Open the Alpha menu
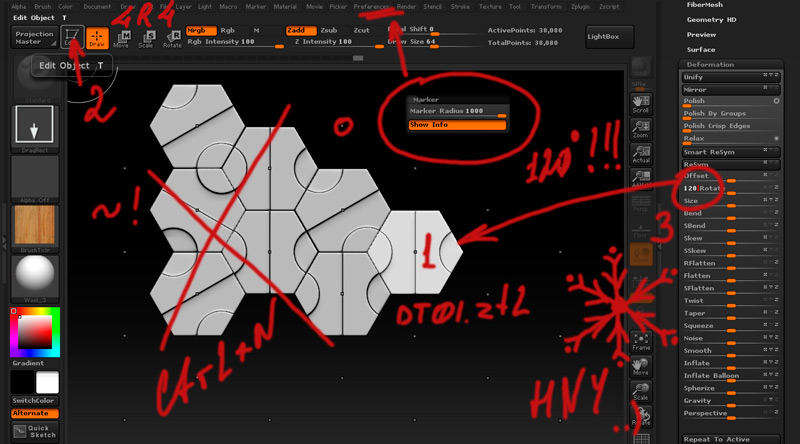800x444 pixels. [19, 7]
